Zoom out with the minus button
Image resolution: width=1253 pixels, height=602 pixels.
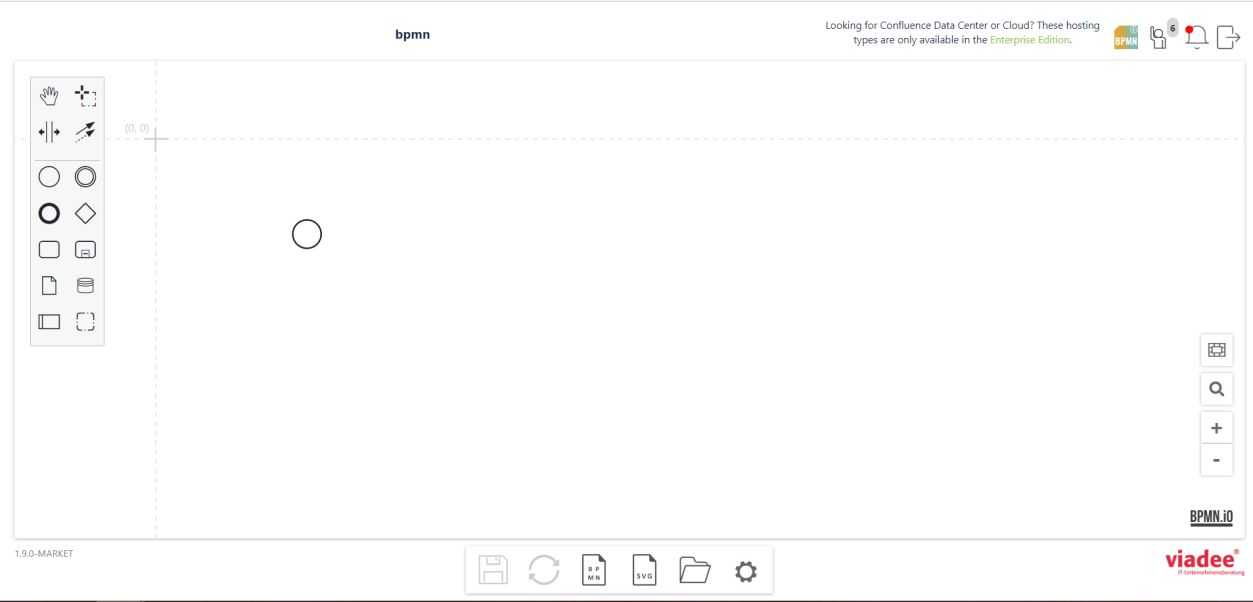pyautogui.click(x=1217, y=460)
